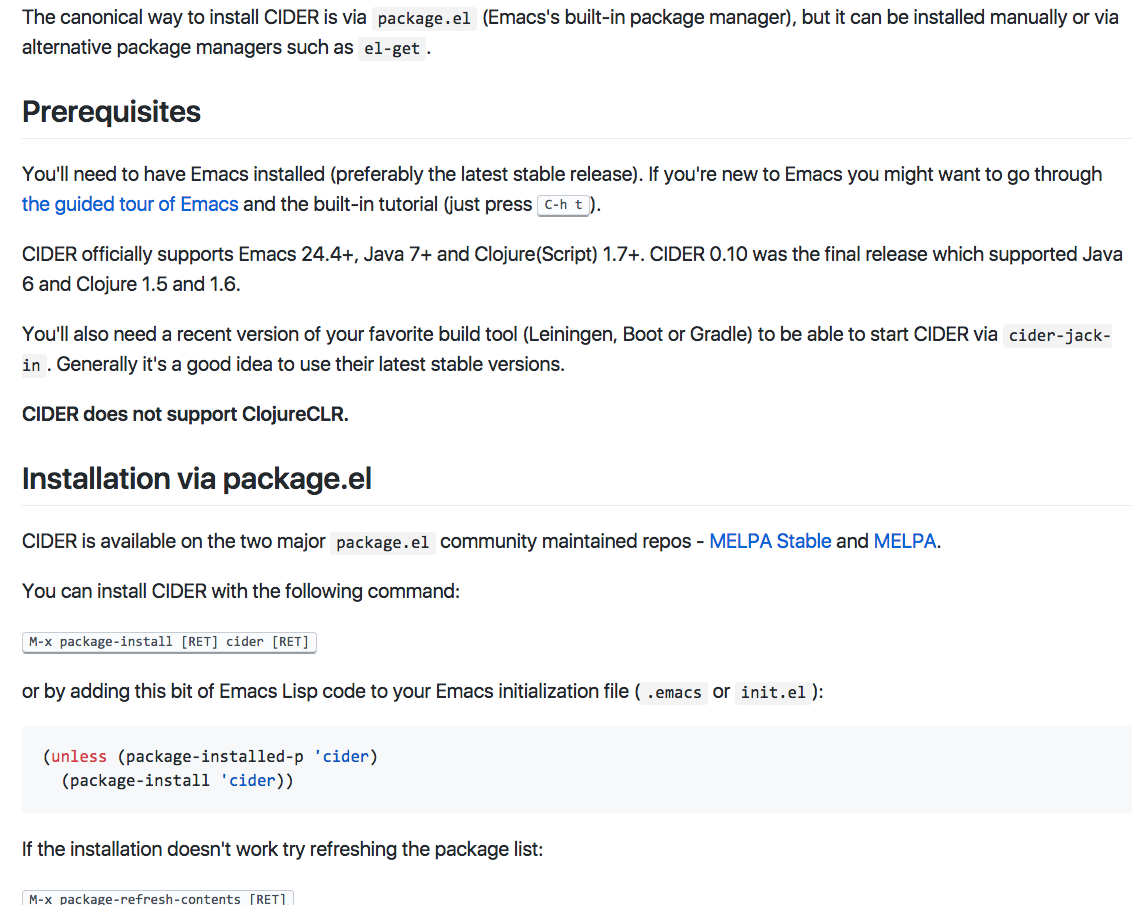Click the cider-jack-in inline code
Viewport: 1144px width, 905px height.
[x=1059, y=335]
